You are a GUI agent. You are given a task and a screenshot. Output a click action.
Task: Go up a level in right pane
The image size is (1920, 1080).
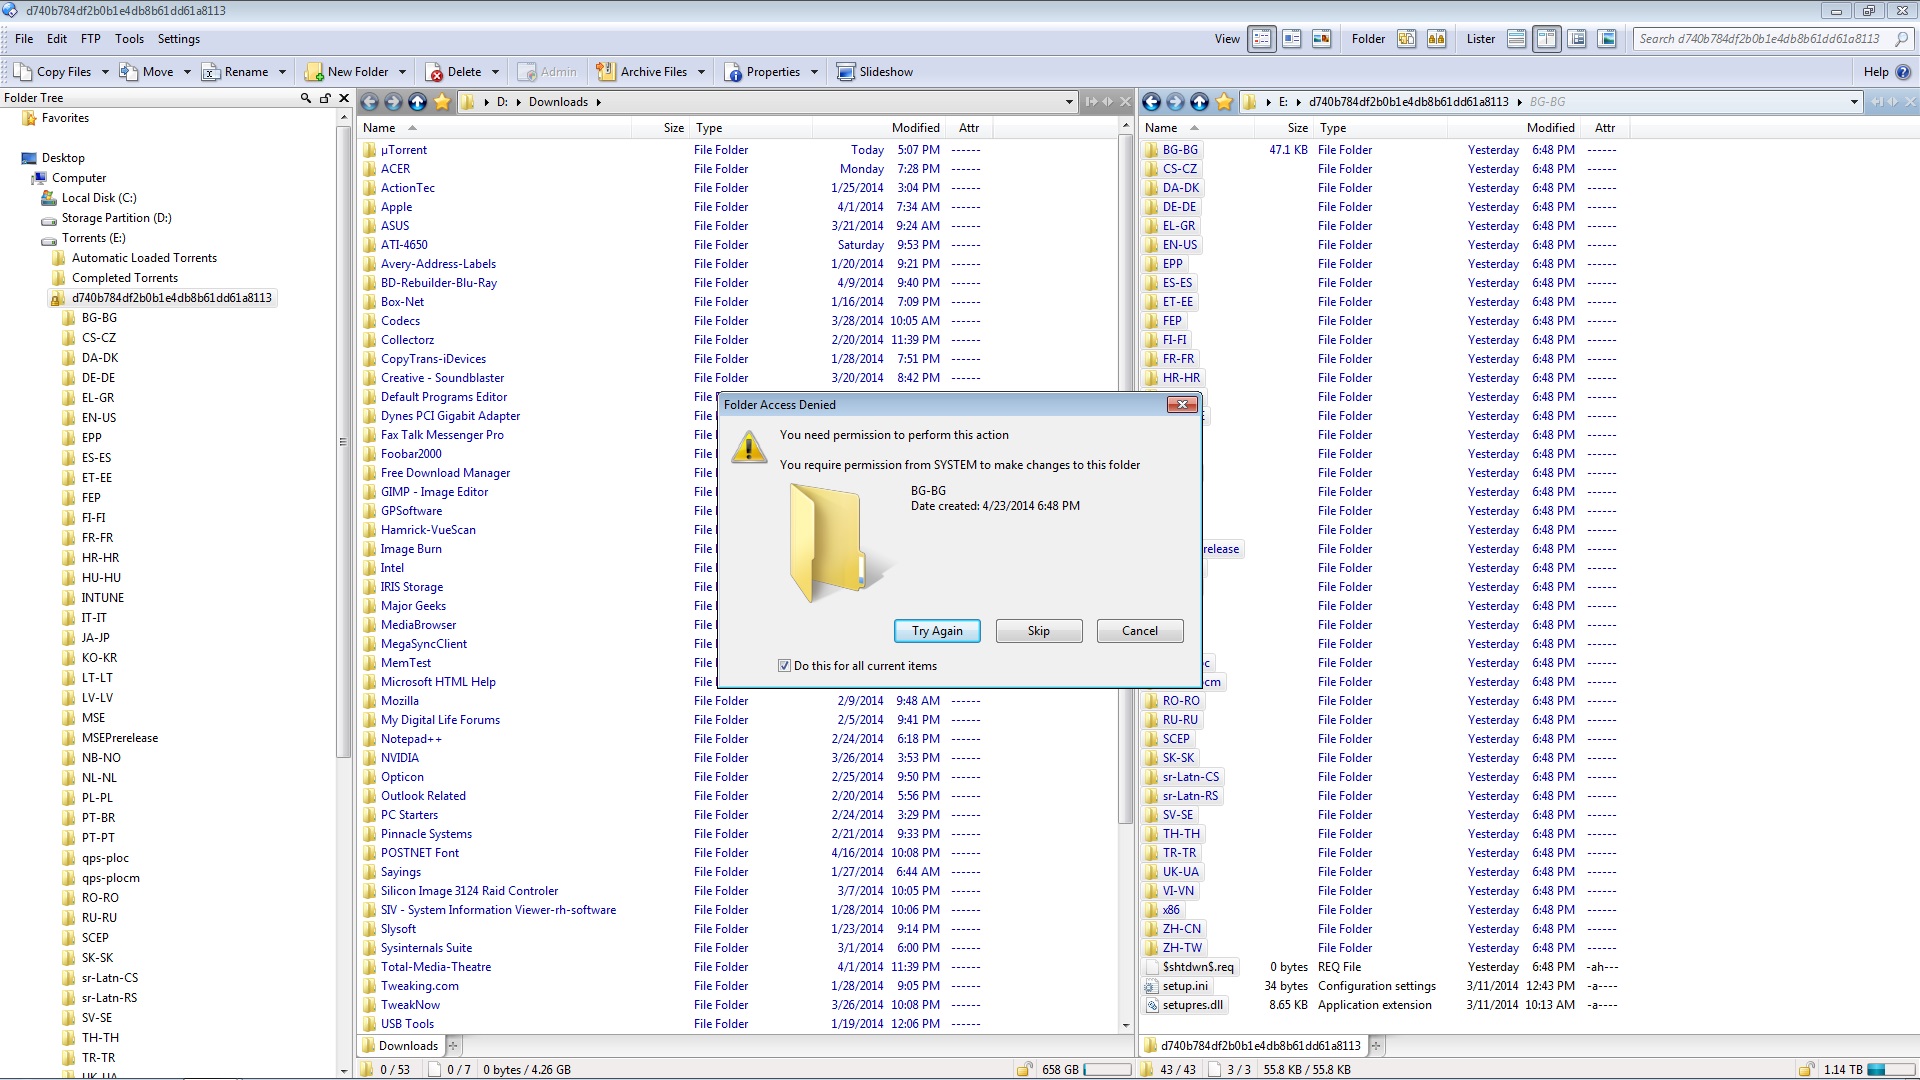[1200, 102]
